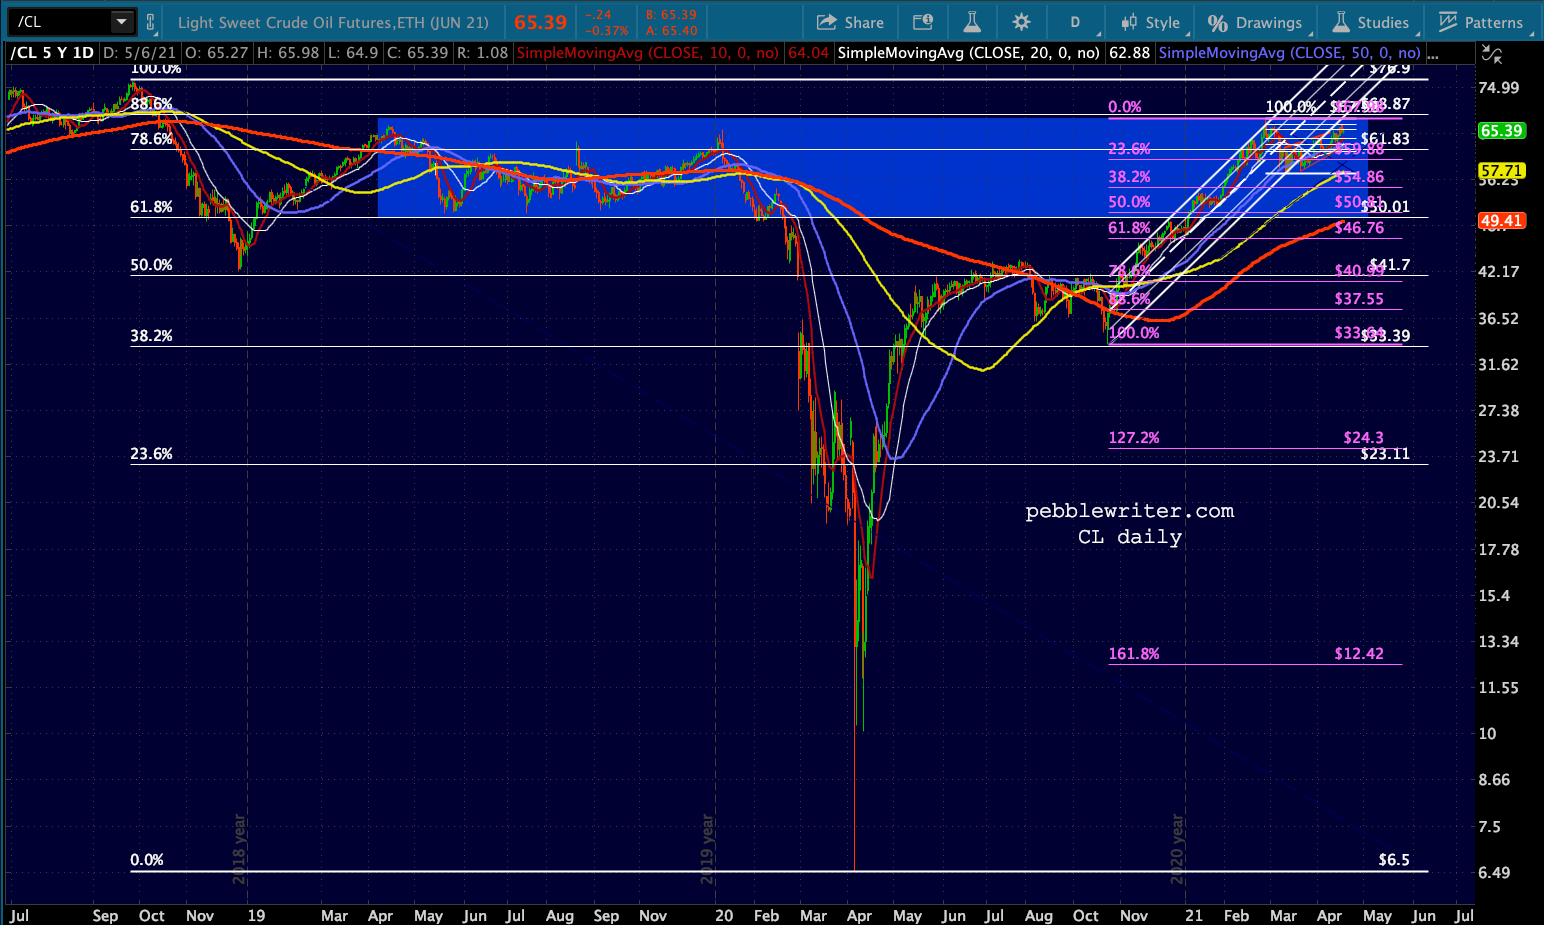The image size is (1544, 925).
Task: Click the yellow 57.71 price bubble
Action: [1501, 171]
